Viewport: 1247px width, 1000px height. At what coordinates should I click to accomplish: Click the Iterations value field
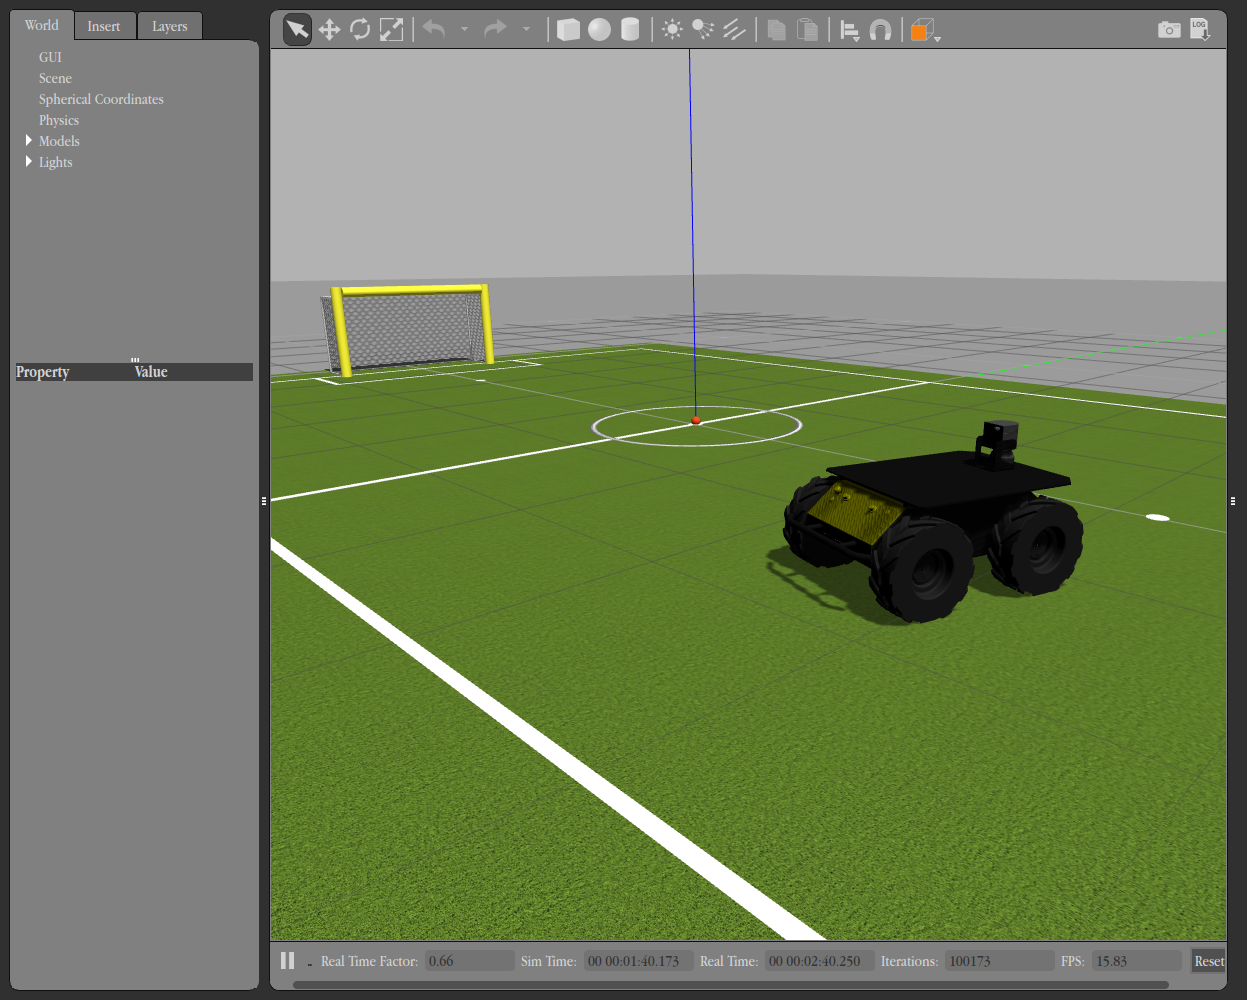[999, 961]
